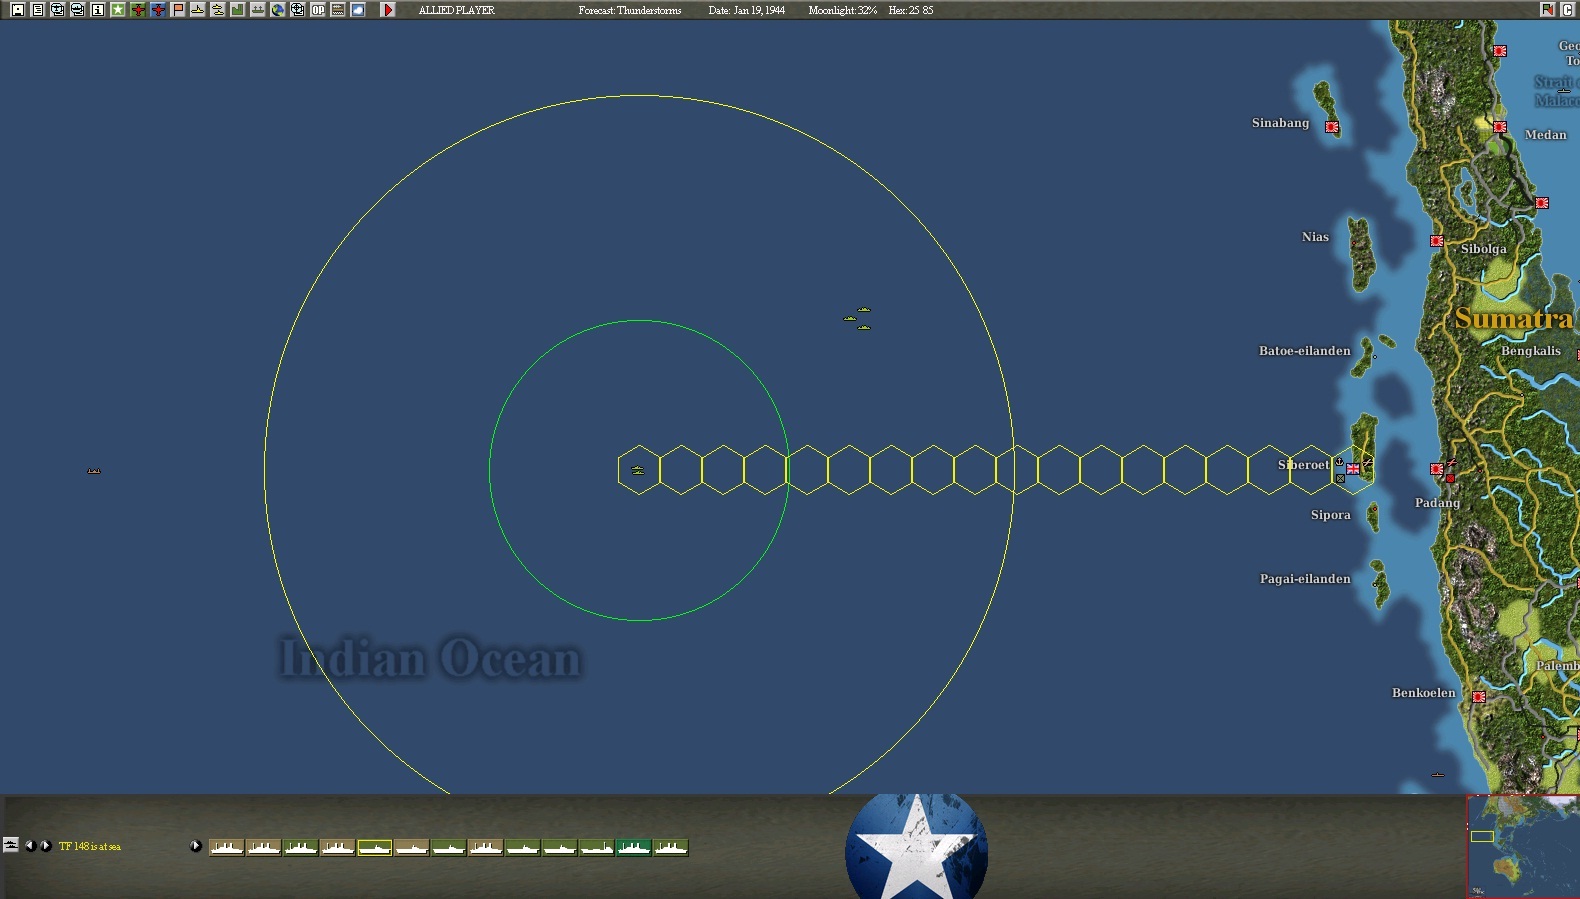Click the airfield icon at Siberoet
Image resolution: width=1580 pixels, height=899 pixels.
coord(1368,462)
